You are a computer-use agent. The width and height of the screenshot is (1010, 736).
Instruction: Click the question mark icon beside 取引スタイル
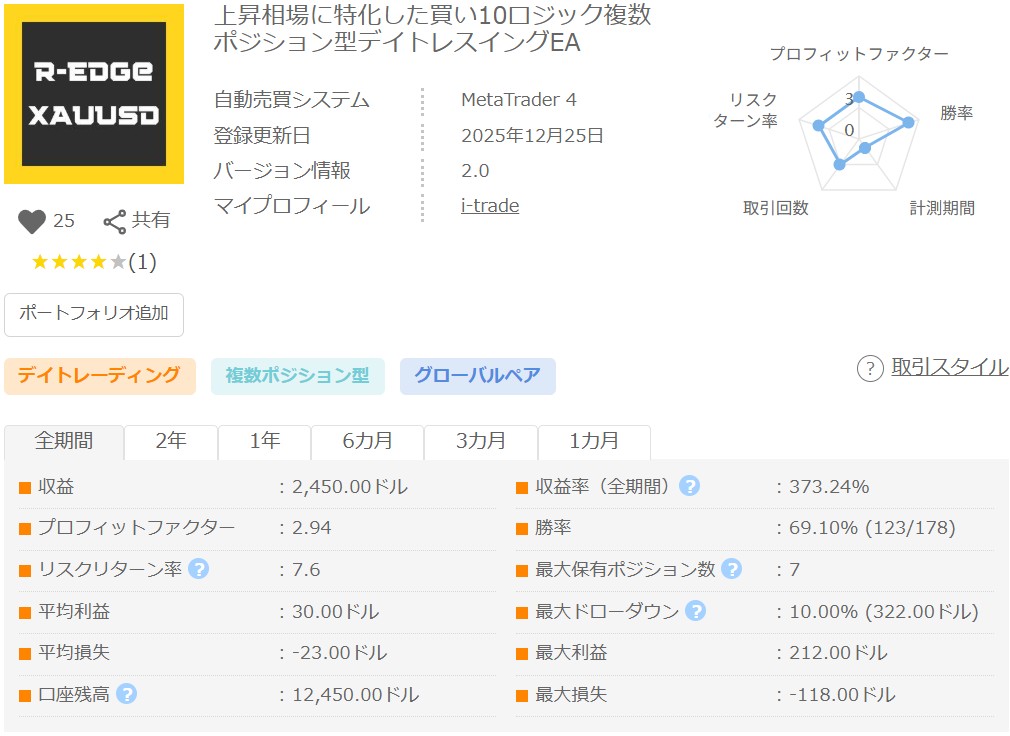tap(870, 368)
